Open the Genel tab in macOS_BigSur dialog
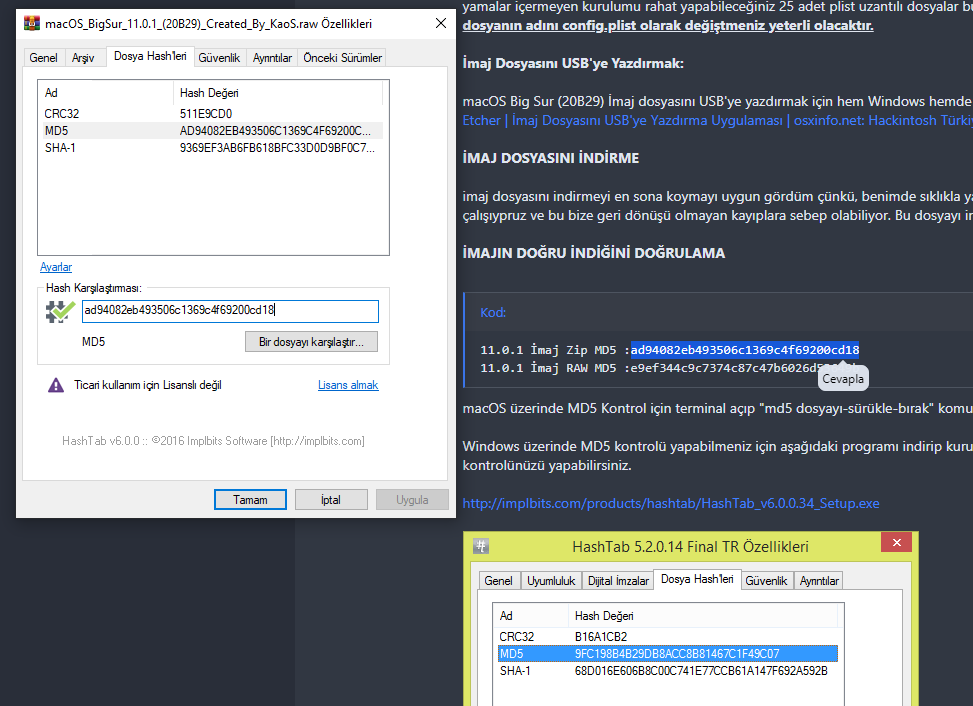The width and height of the screenshot is (973, 706). [x=43, y=58]
